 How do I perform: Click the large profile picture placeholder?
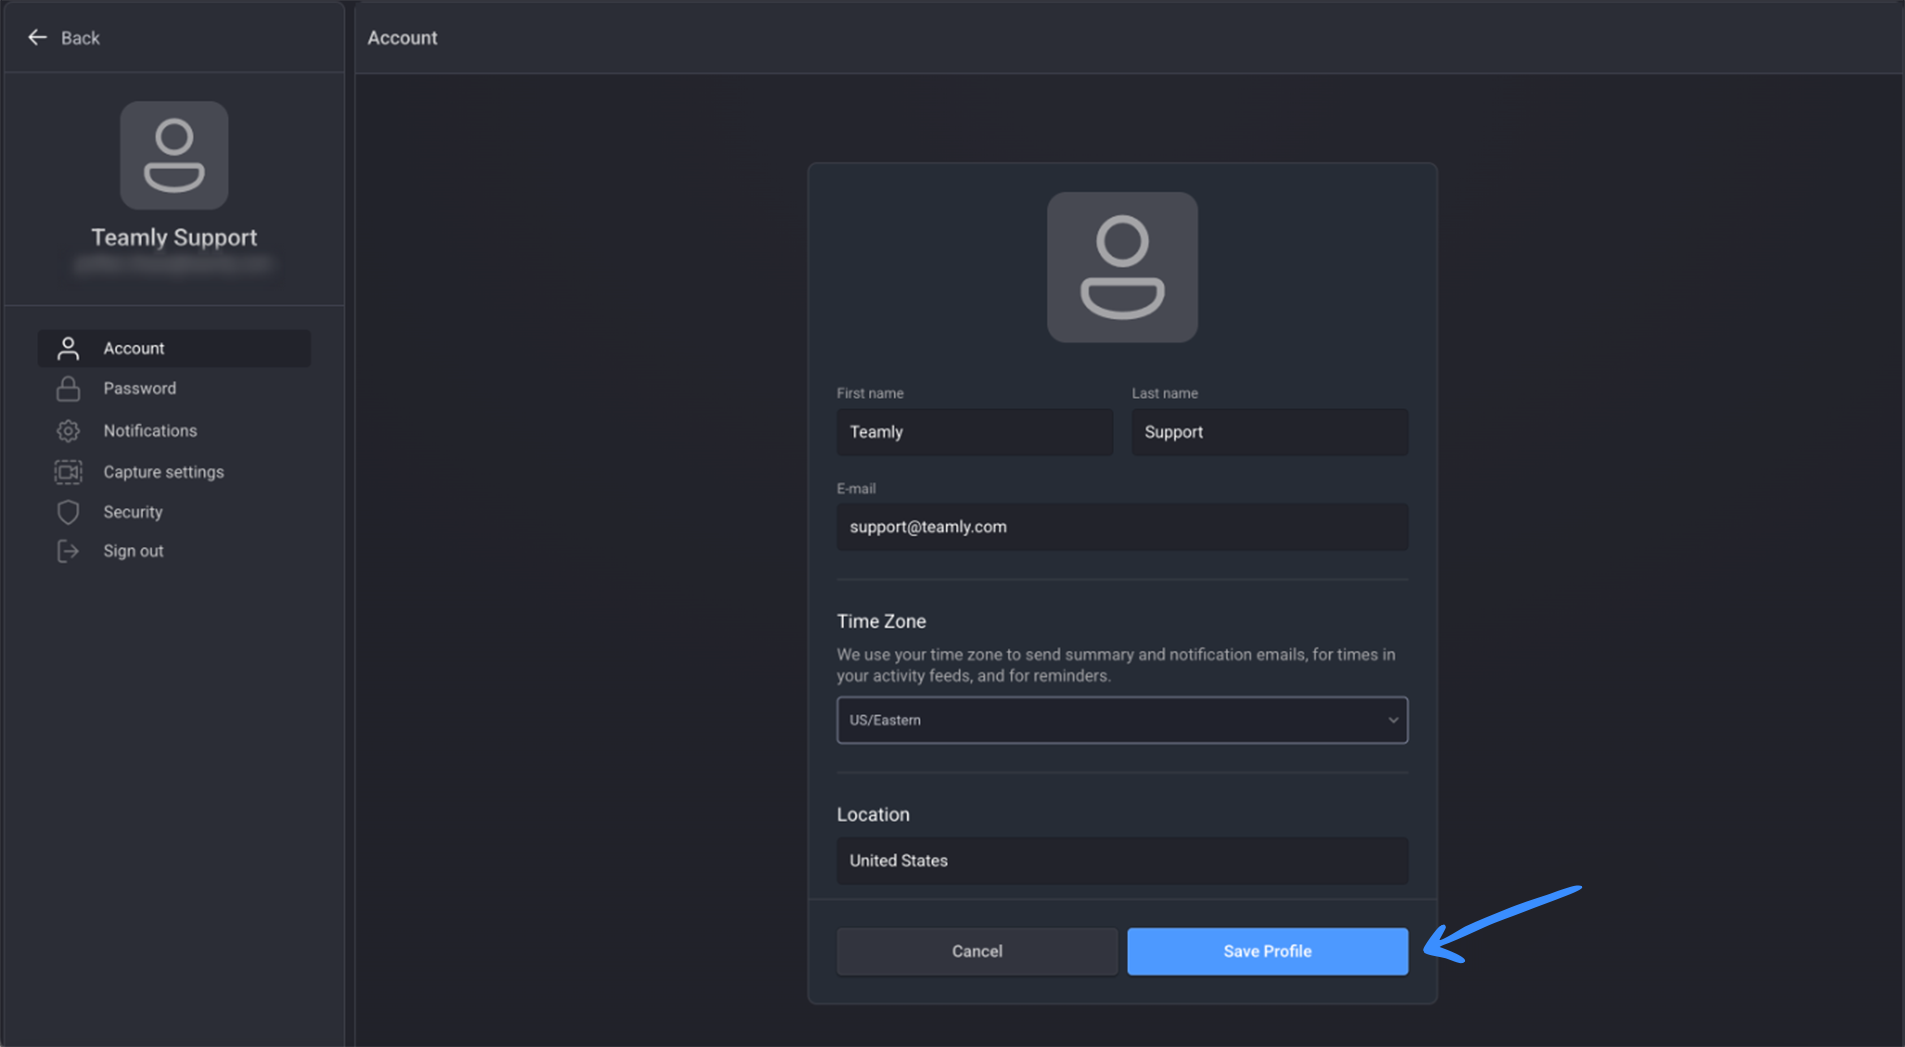1122,267
